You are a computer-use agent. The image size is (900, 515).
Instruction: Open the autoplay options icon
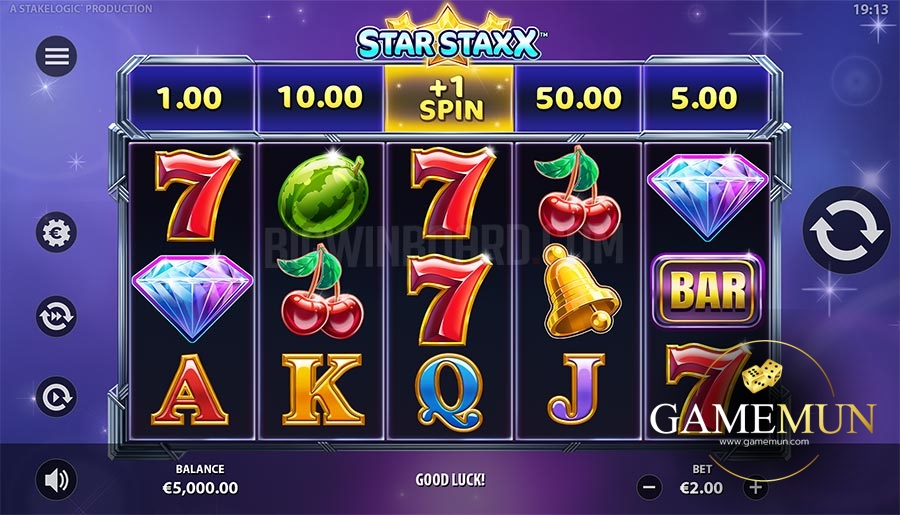pos(56,397)
